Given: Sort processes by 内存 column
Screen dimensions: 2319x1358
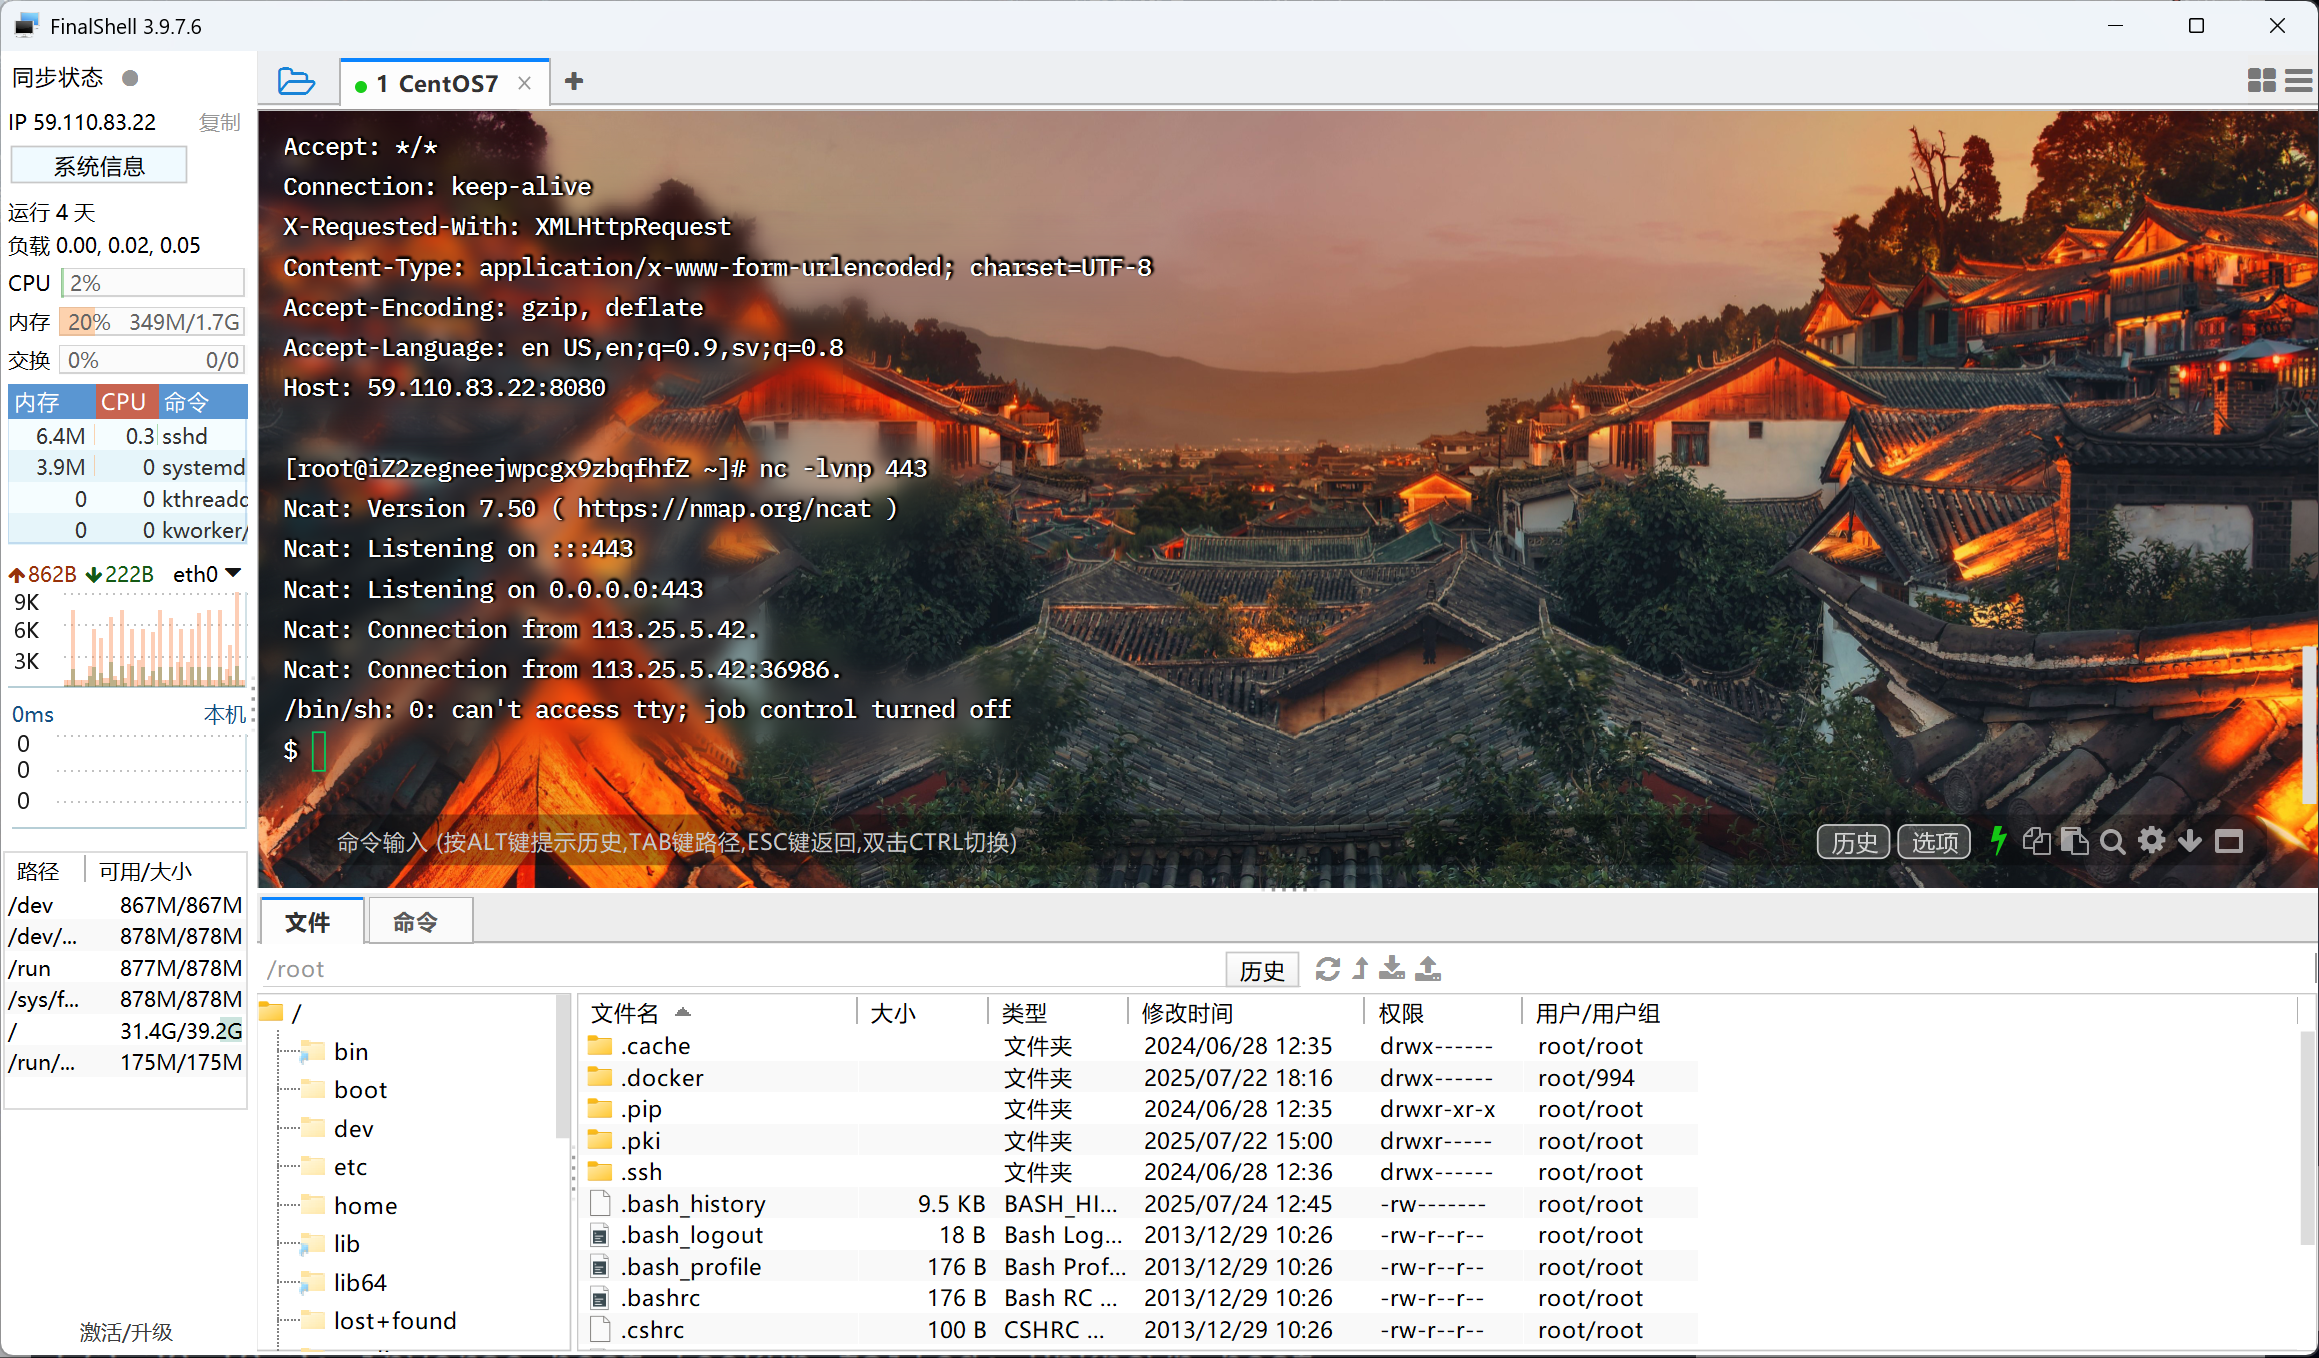Looking at the screenshot, I should 52,402.
